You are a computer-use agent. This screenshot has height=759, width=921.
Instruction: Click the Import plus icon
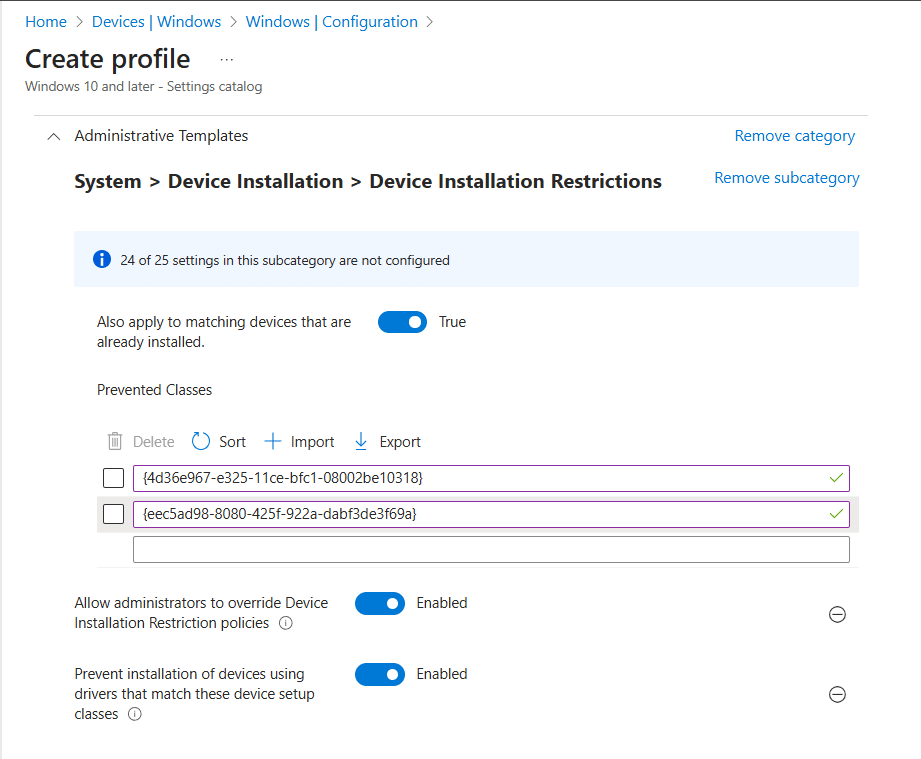click(273, 441)
